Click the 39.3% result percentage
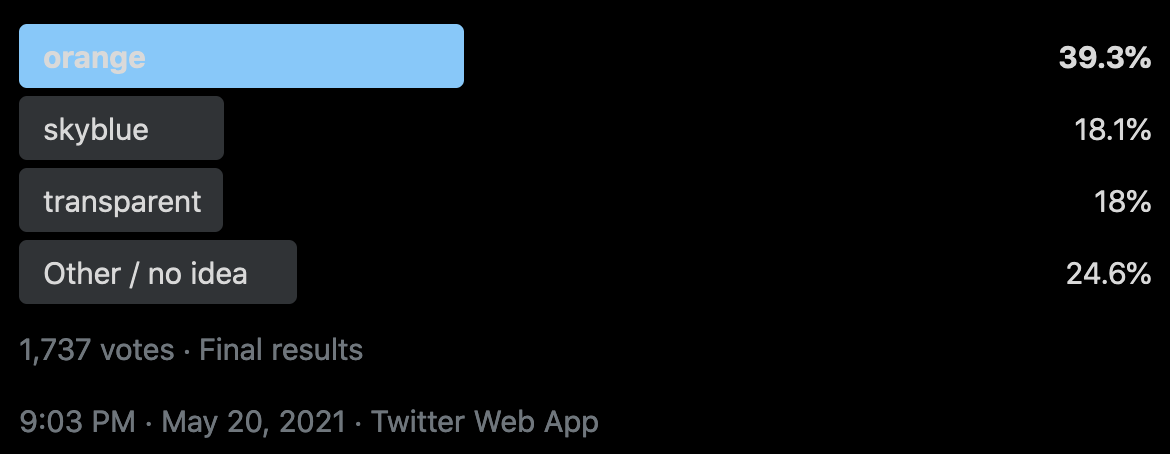 coord(1105,58)
